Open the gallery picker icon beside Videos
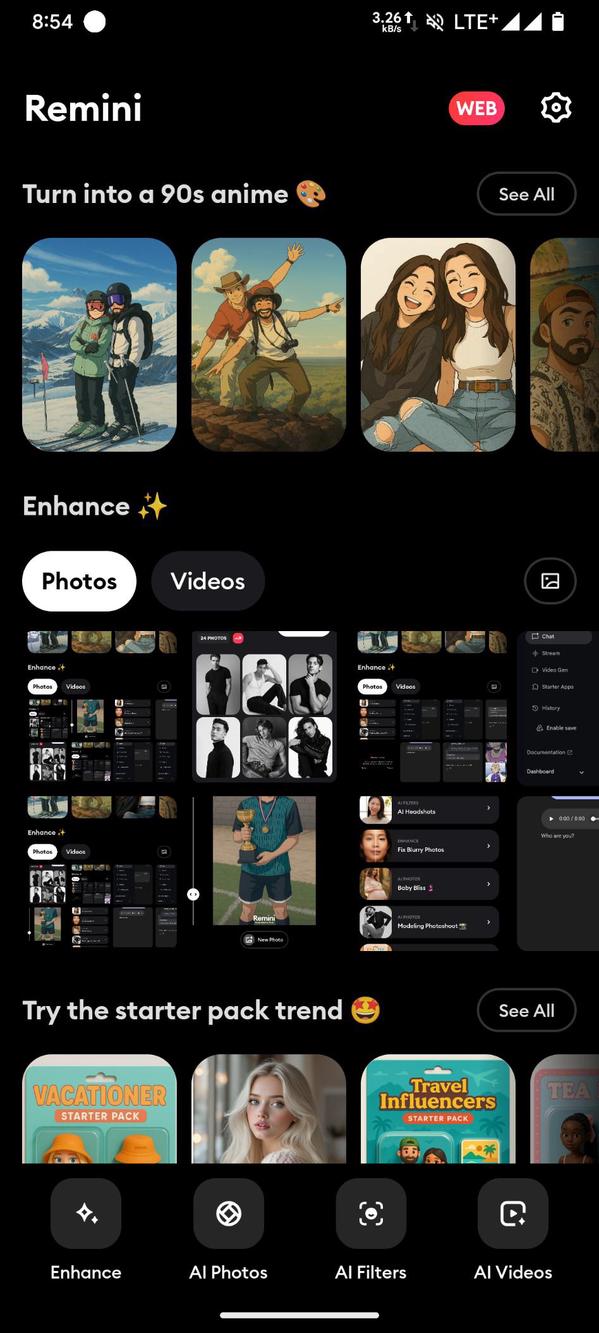This screenshot has height=1333, width=599. coord(550,581)
